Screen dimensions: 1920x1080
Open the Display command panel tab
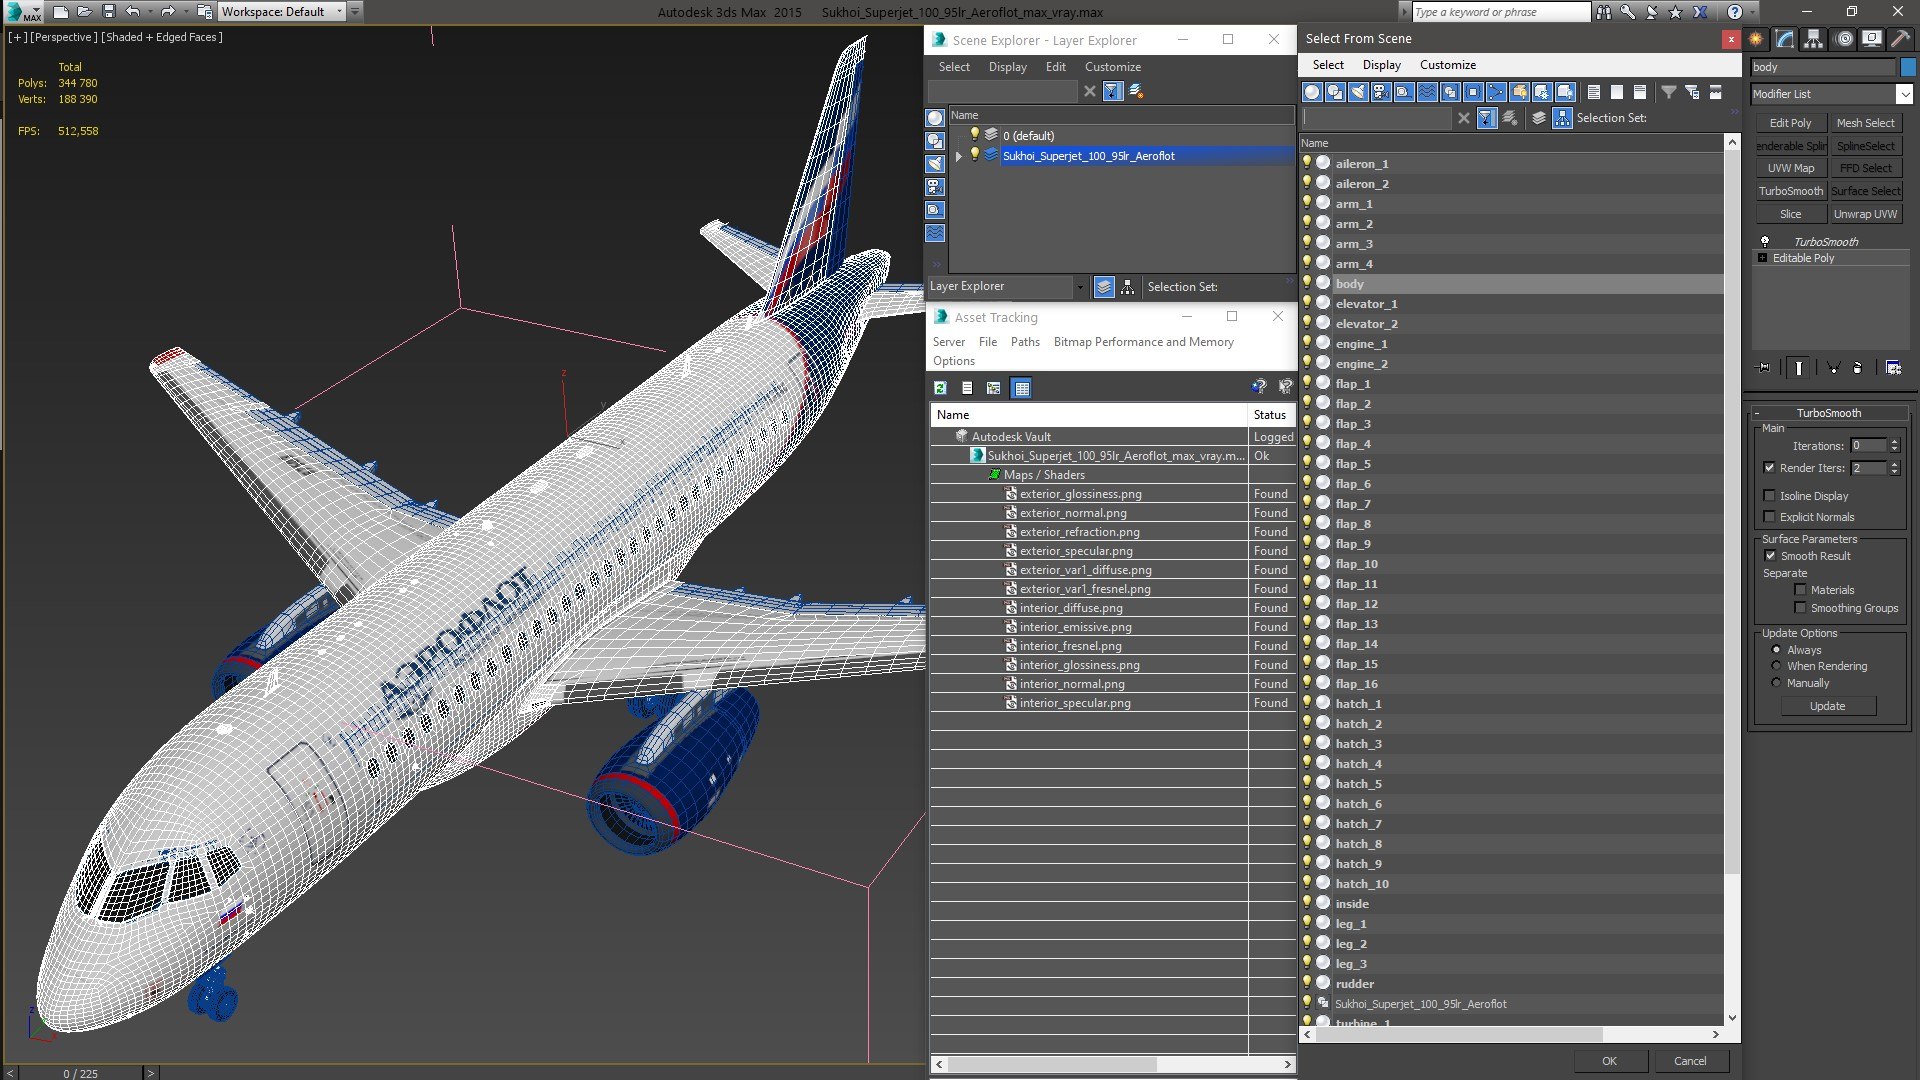pyautogui.click(x=1872, y=39)
